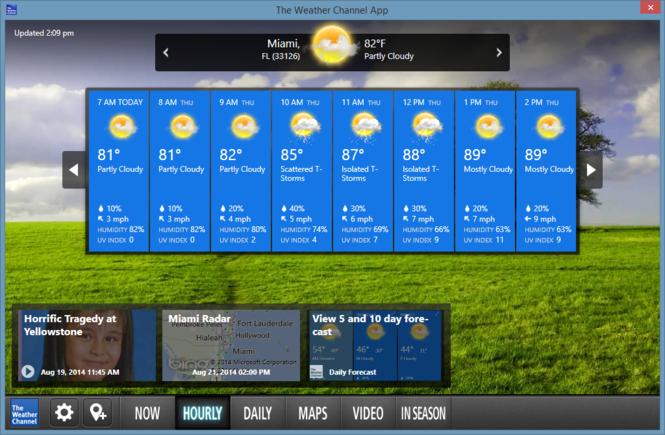
Task: Click the 1 PM THU header
Action: 481,102
